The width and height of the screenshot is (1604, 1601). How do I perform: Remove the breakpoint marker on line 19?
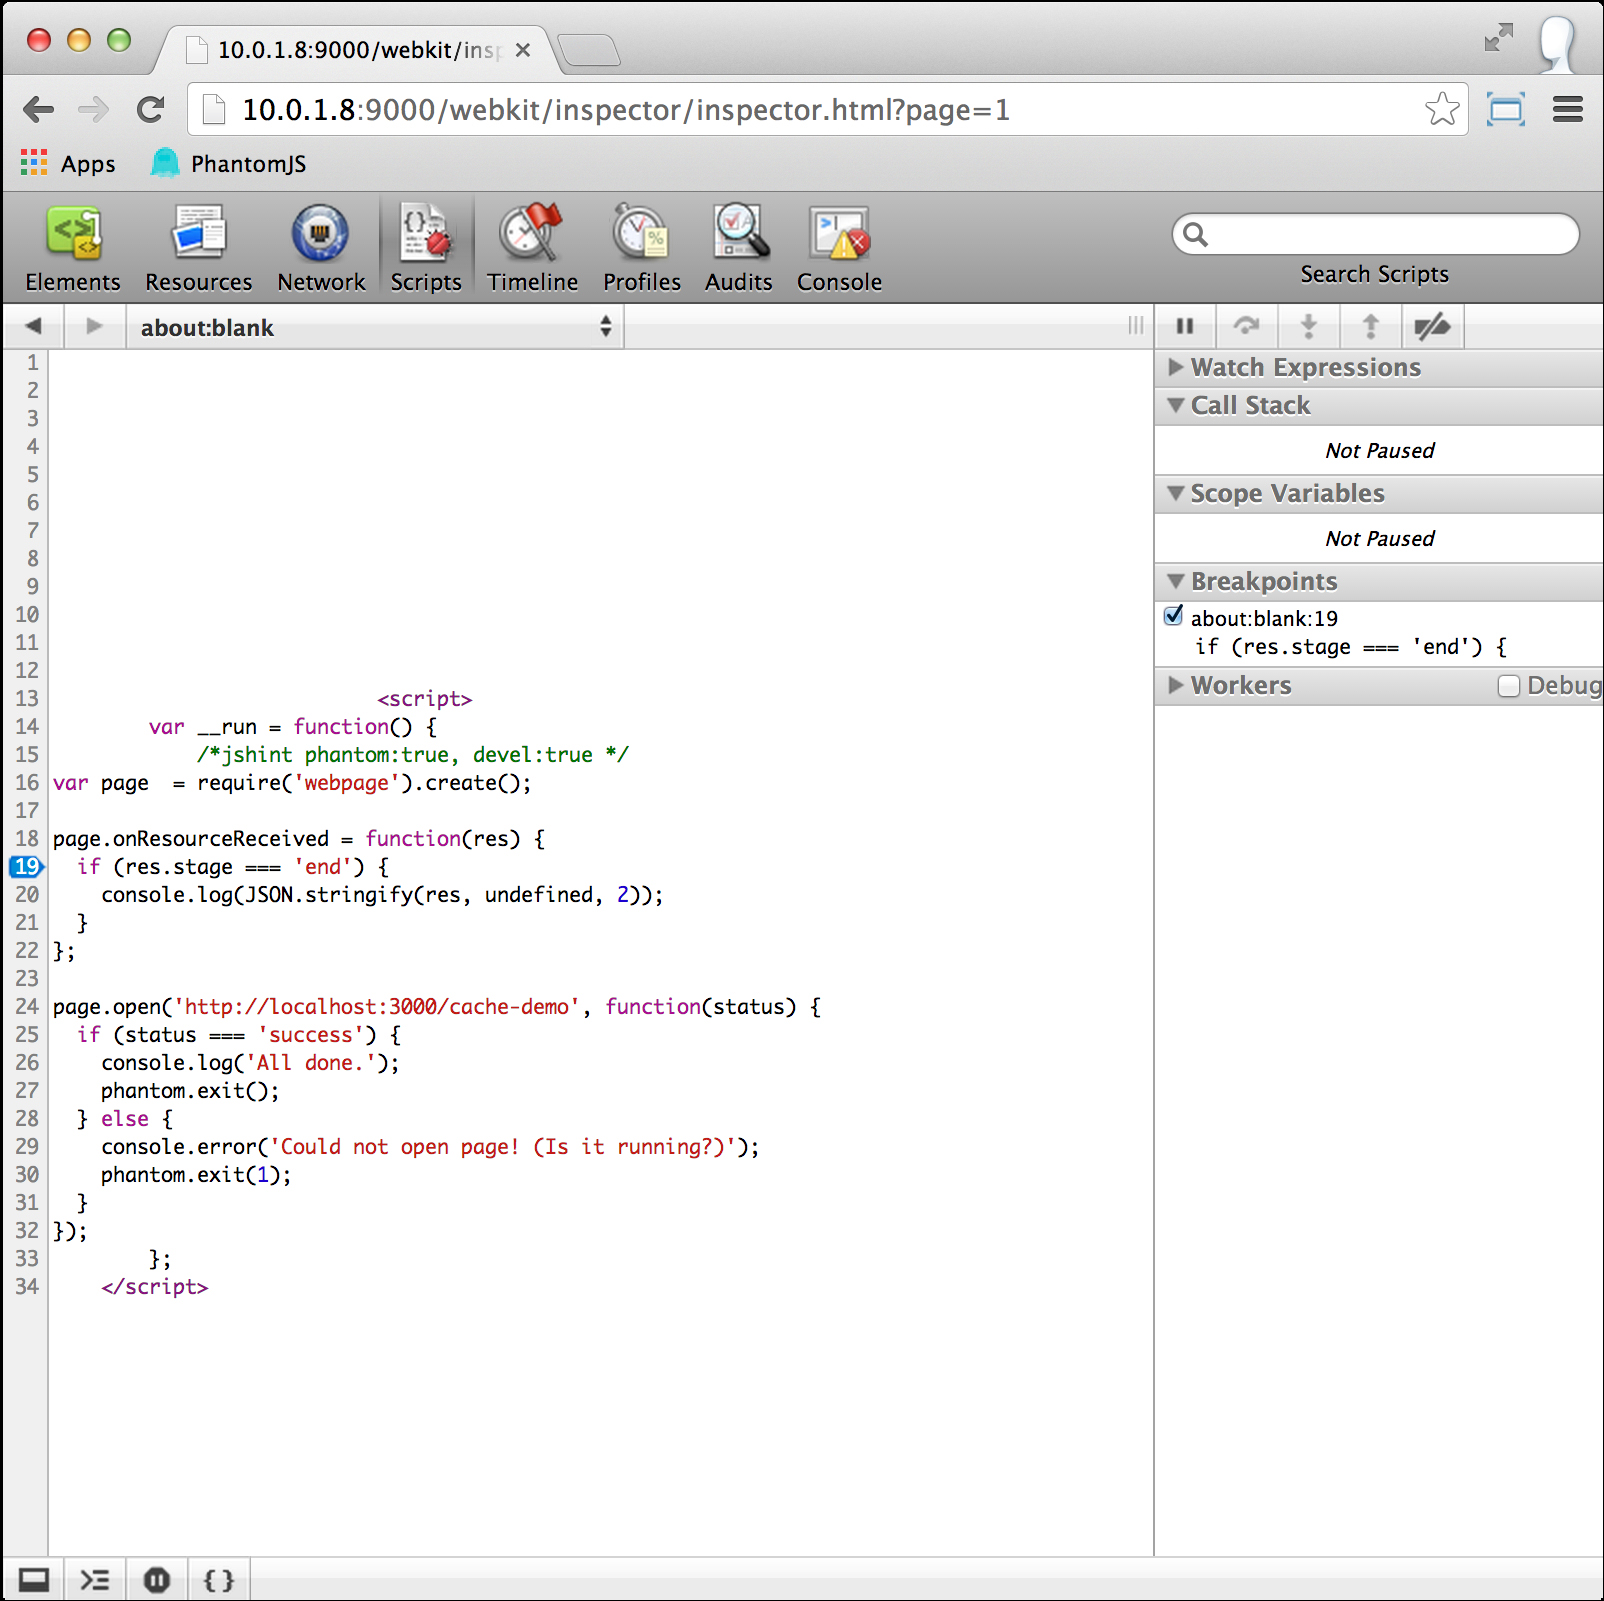coord(27,866)
